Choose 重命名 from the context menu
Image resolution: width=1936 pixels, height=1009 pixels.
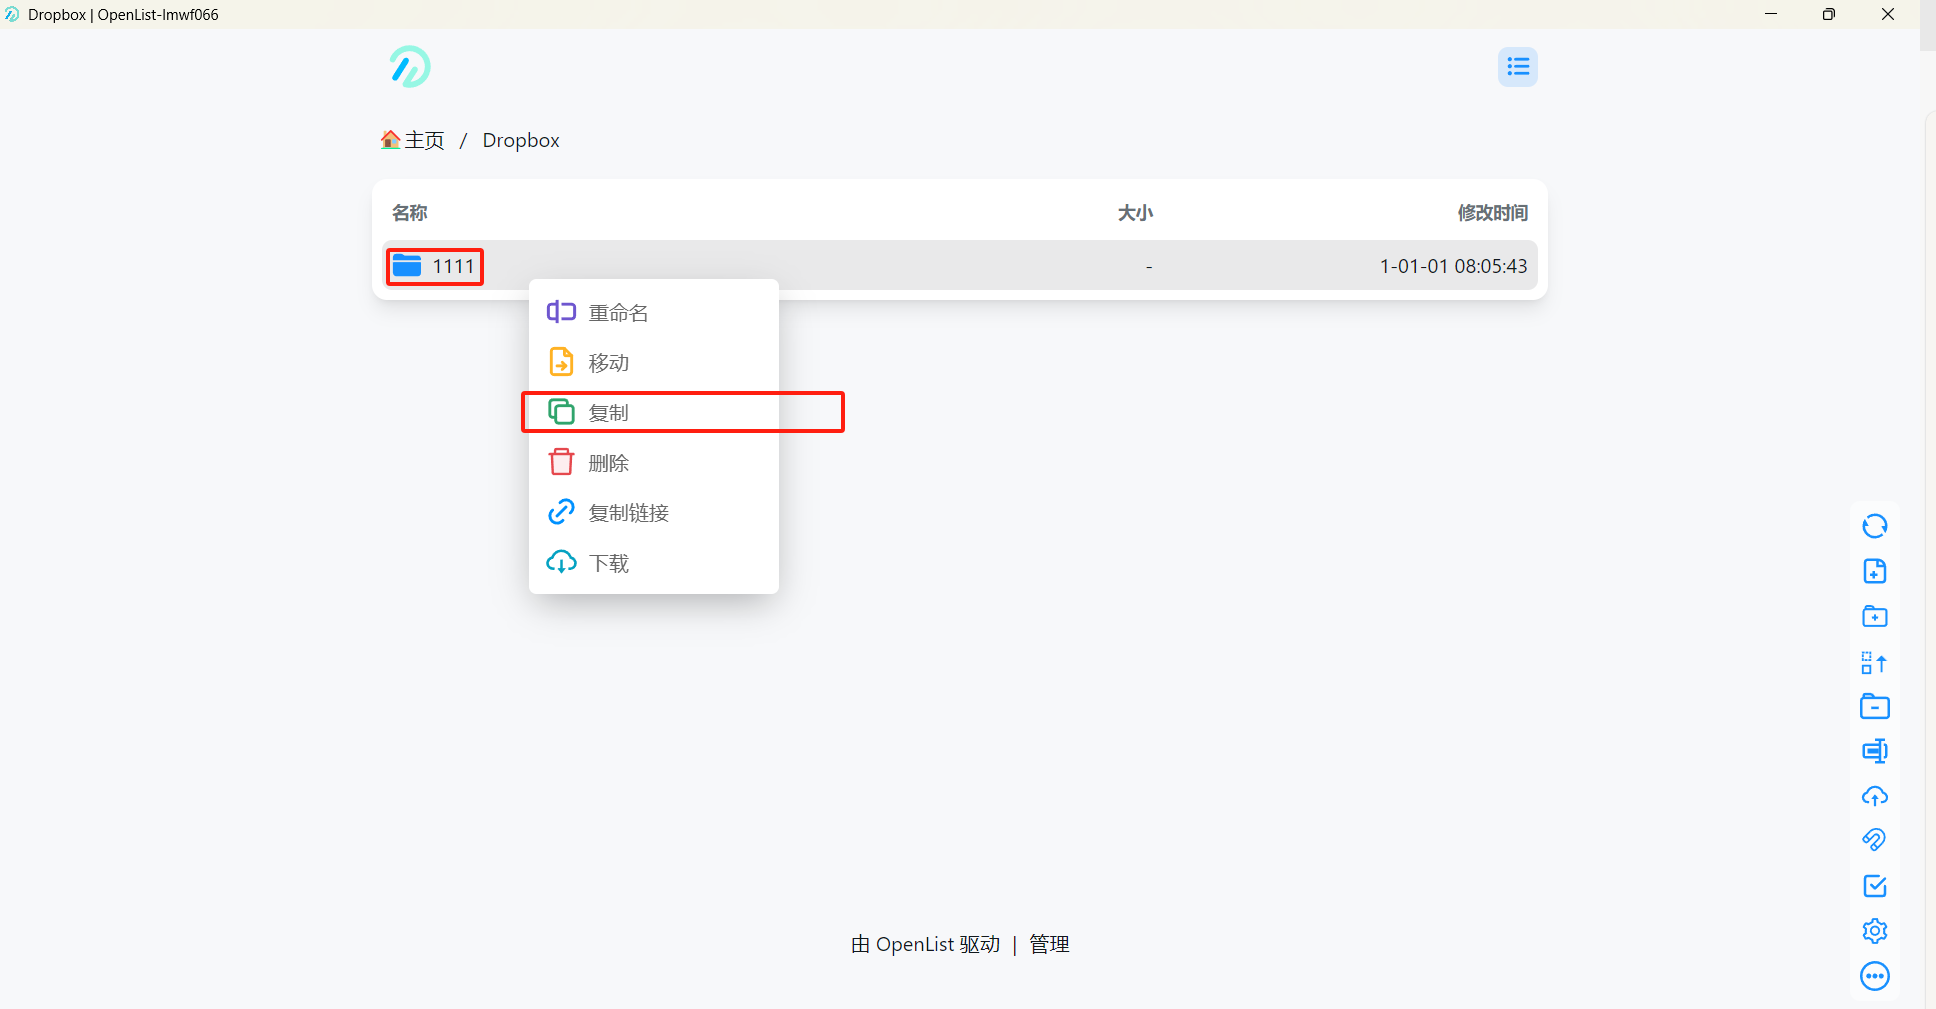tap(654, 313)
